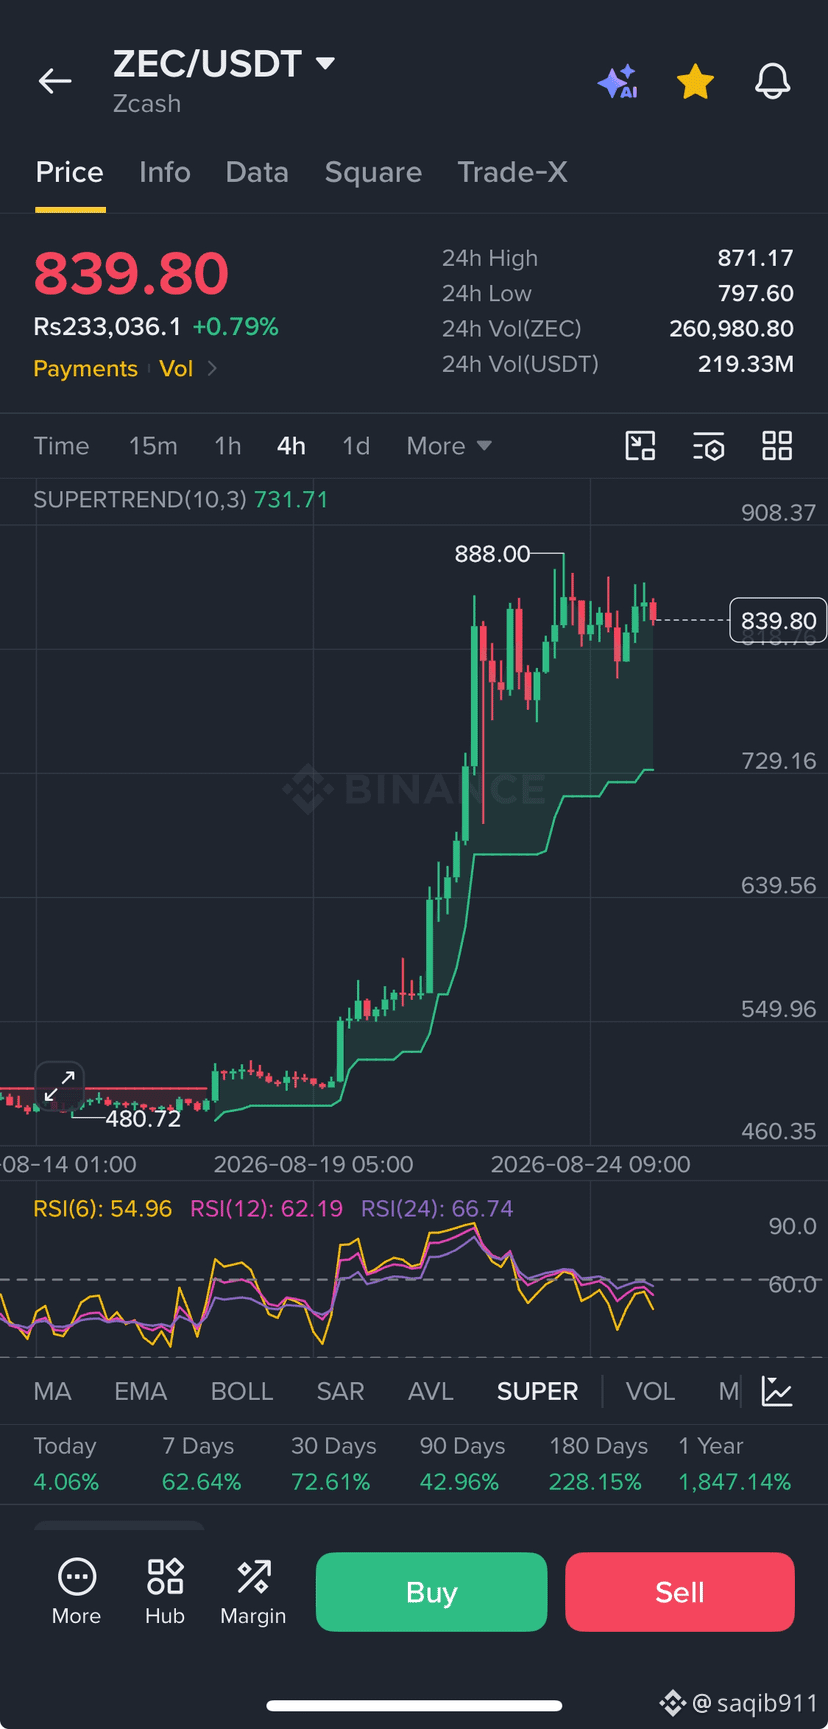Open the Vol tag link
Viewport: 828px width, 1729px height.
[x=176, y=368]
